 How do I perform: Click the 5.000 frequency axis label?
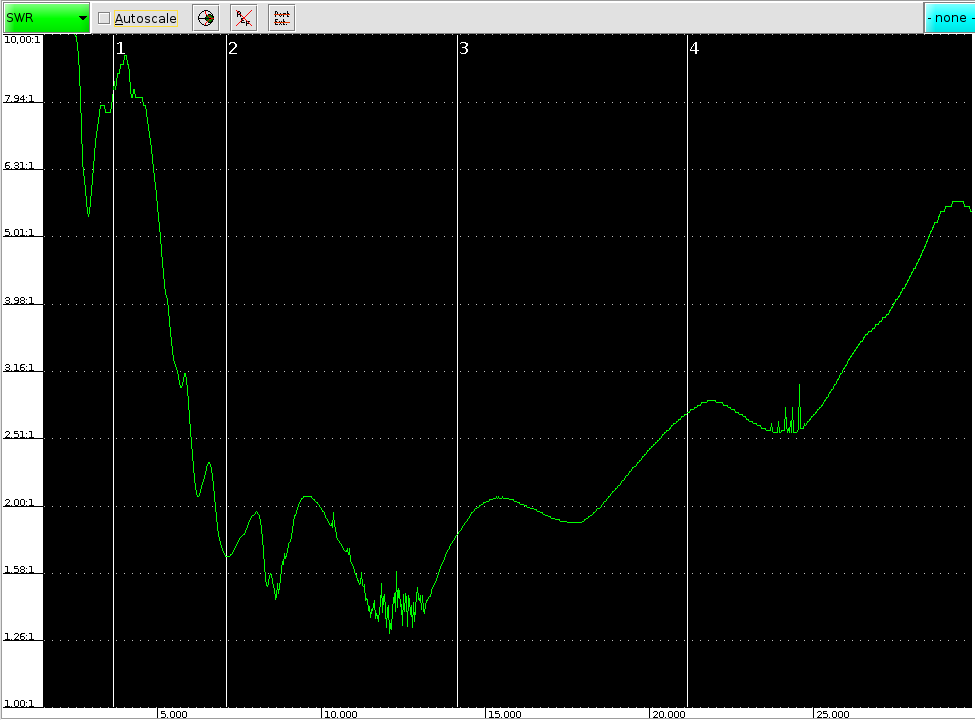173,714
